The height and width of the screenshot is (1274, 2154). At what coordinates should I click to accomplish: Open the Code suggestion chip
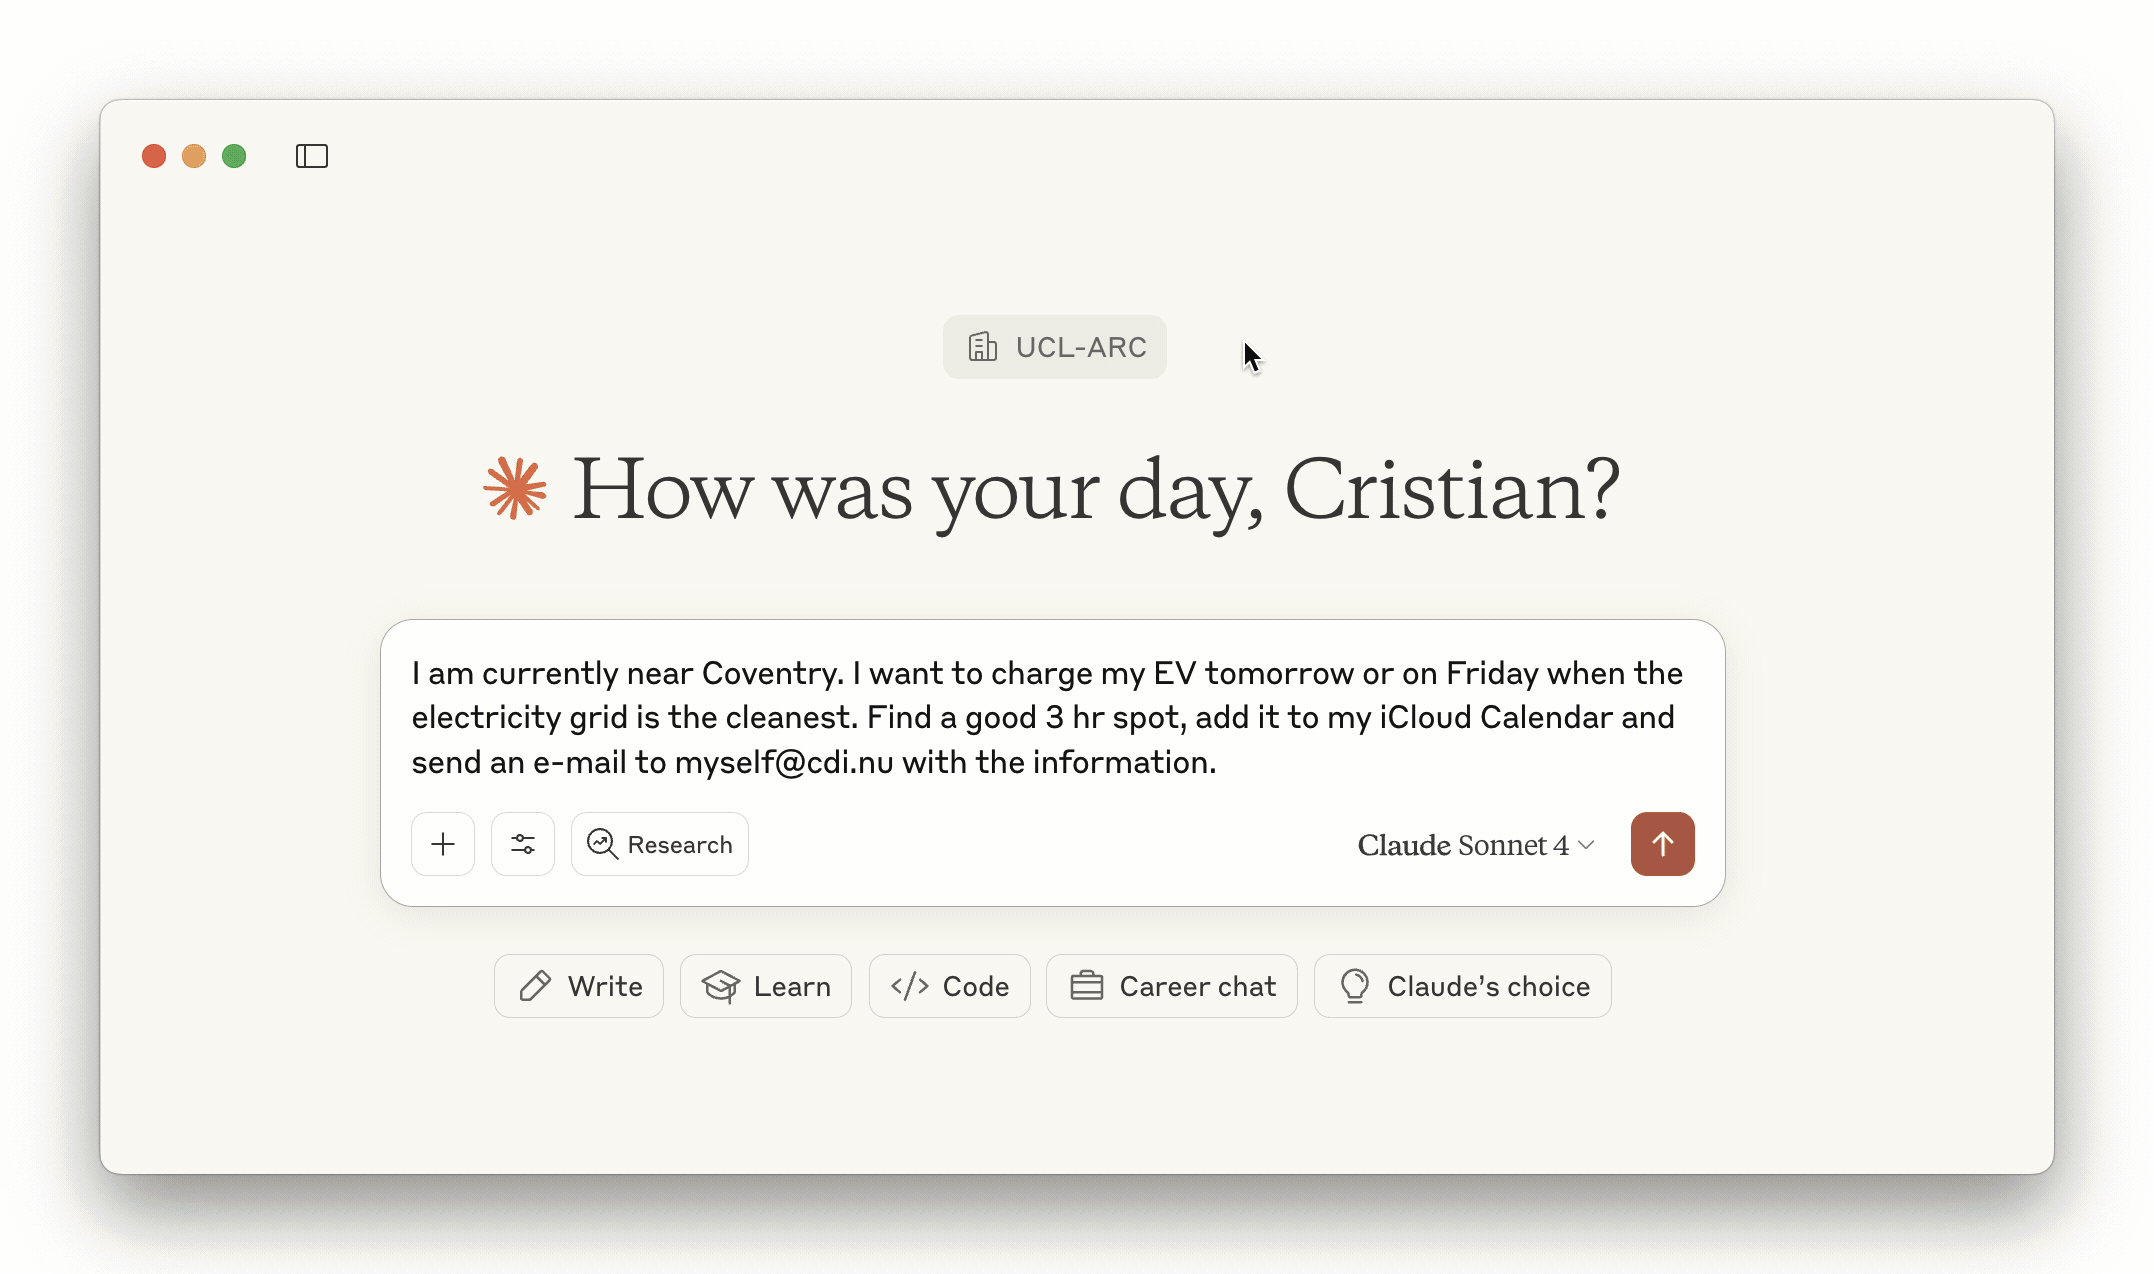point(950,986)
